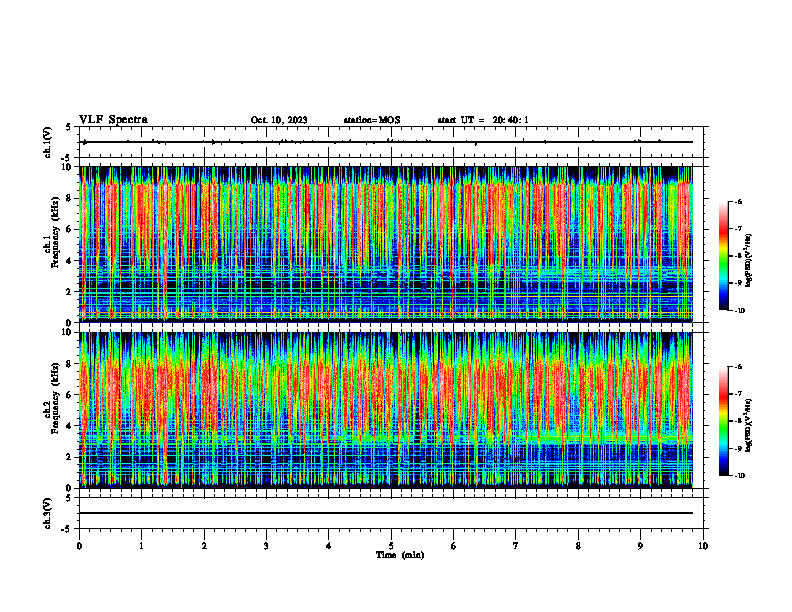Click time-axis tick label '6'
This screenshot has width=792, height=612.
454,546
